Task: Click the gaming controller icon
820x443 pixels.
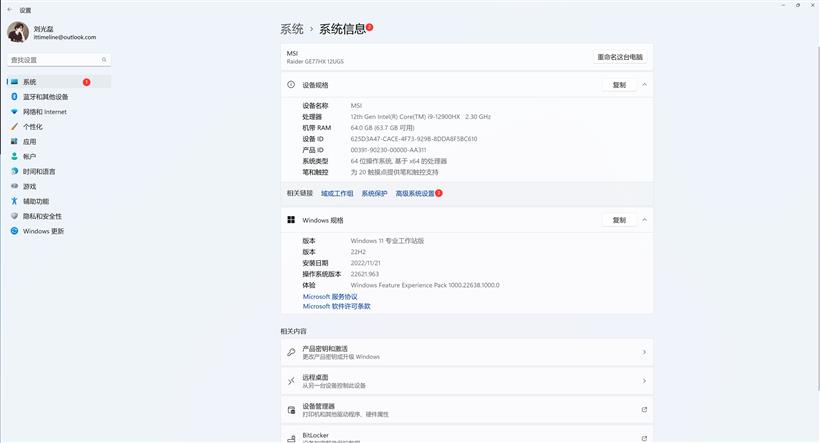Action: (x=14, y=186)
